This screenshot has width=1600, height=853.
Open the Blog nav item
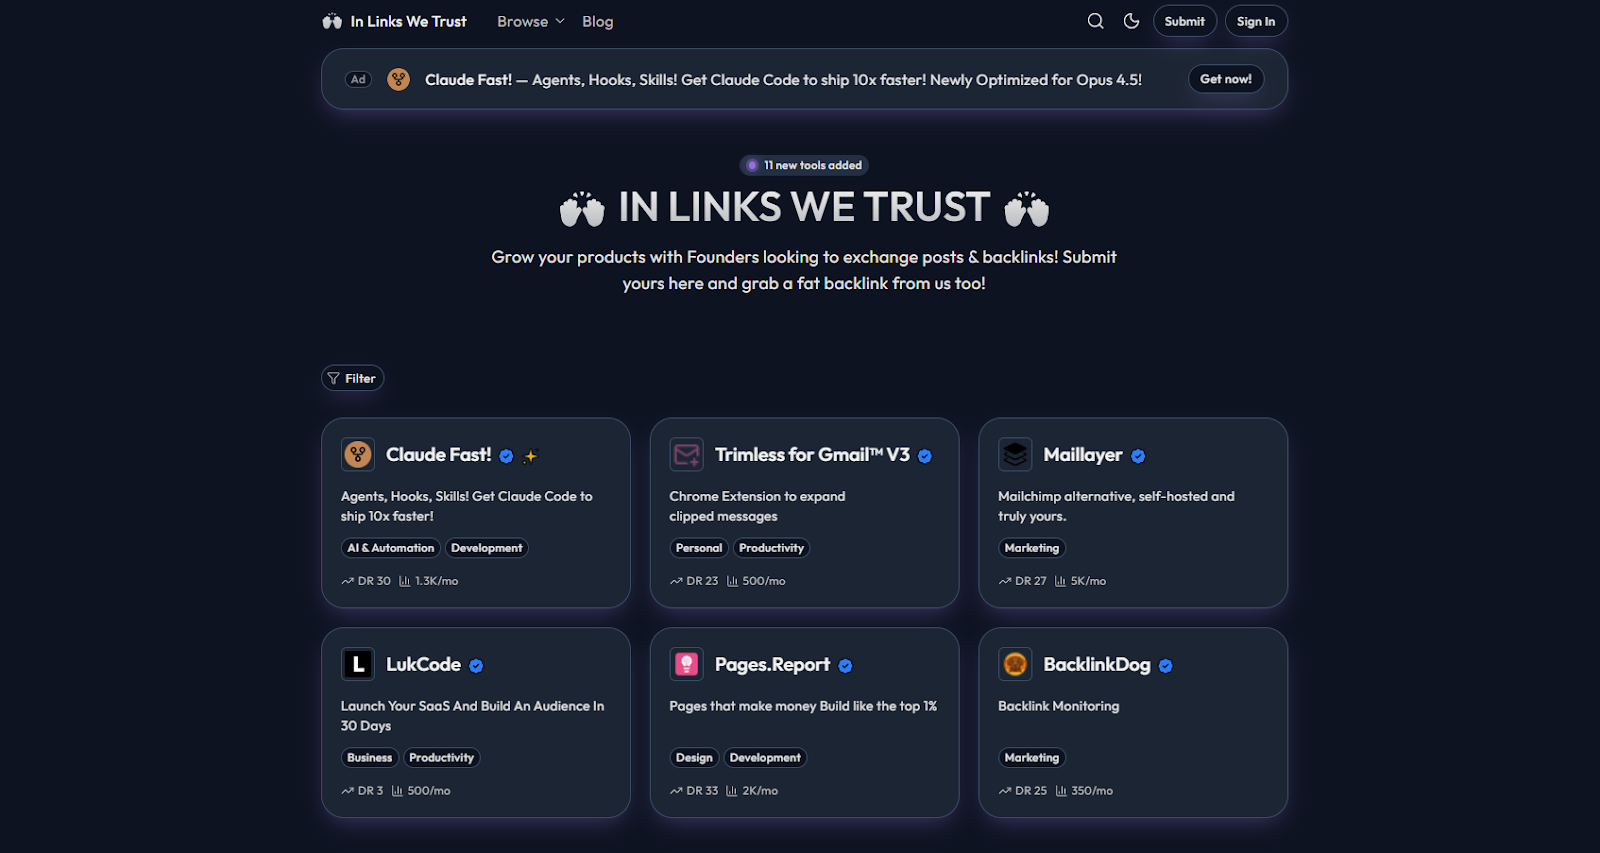598,21
